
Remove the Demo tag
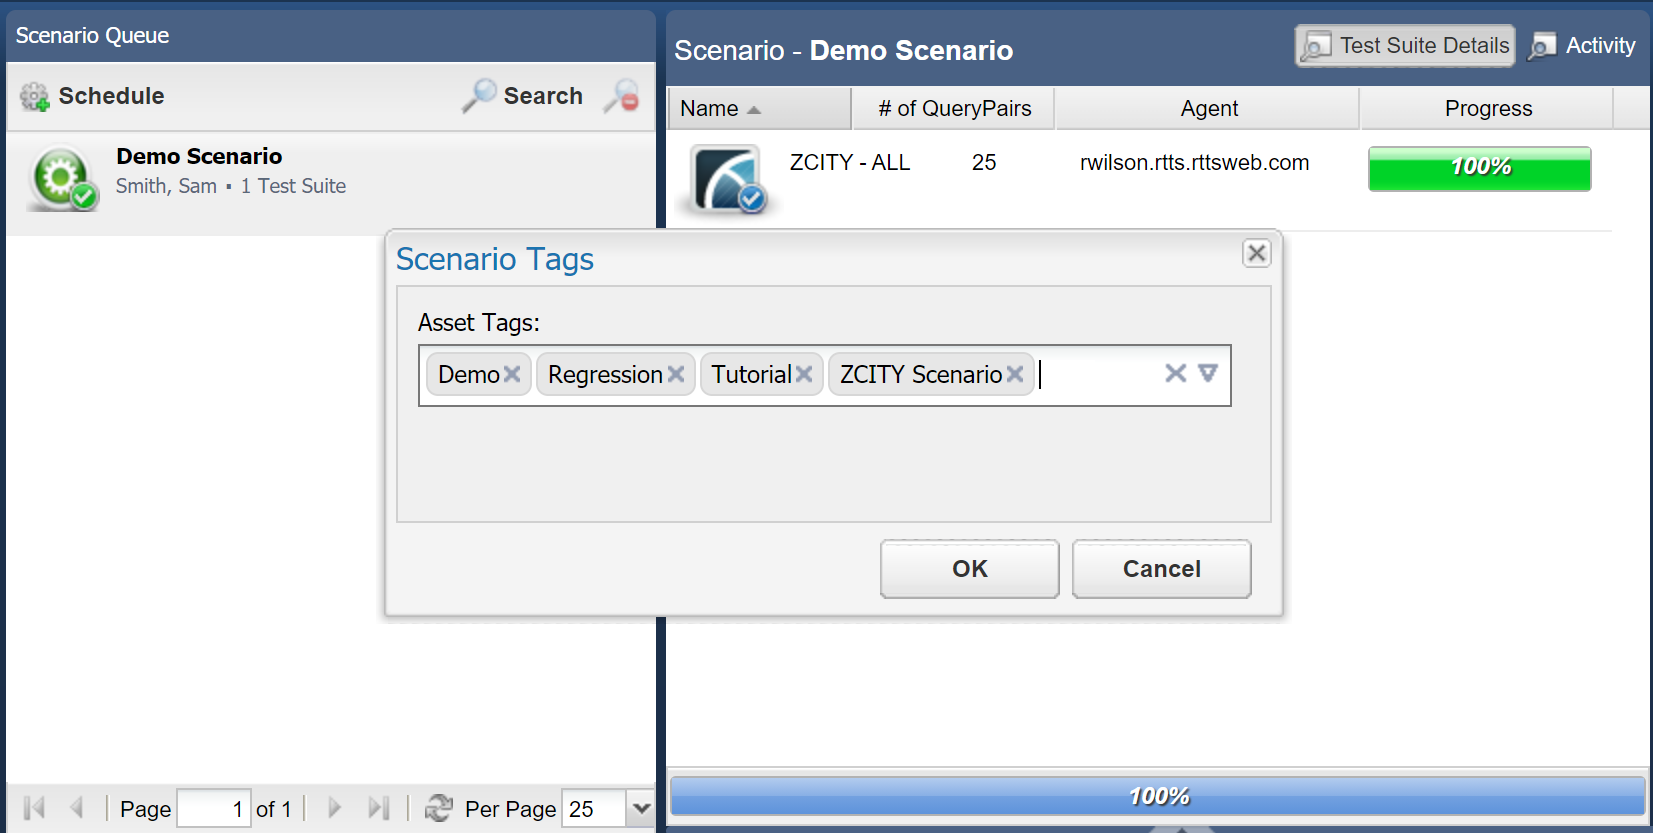pos(512,374)
